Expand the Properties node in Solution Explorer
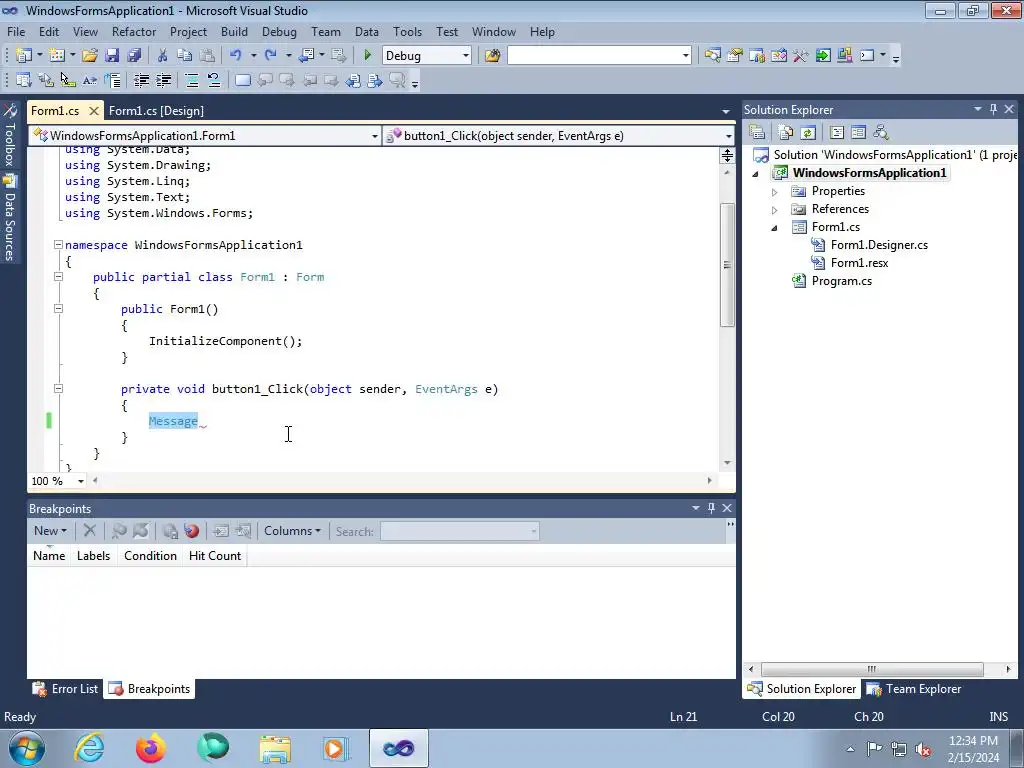 pyautogui.click(x=775, y=192)
